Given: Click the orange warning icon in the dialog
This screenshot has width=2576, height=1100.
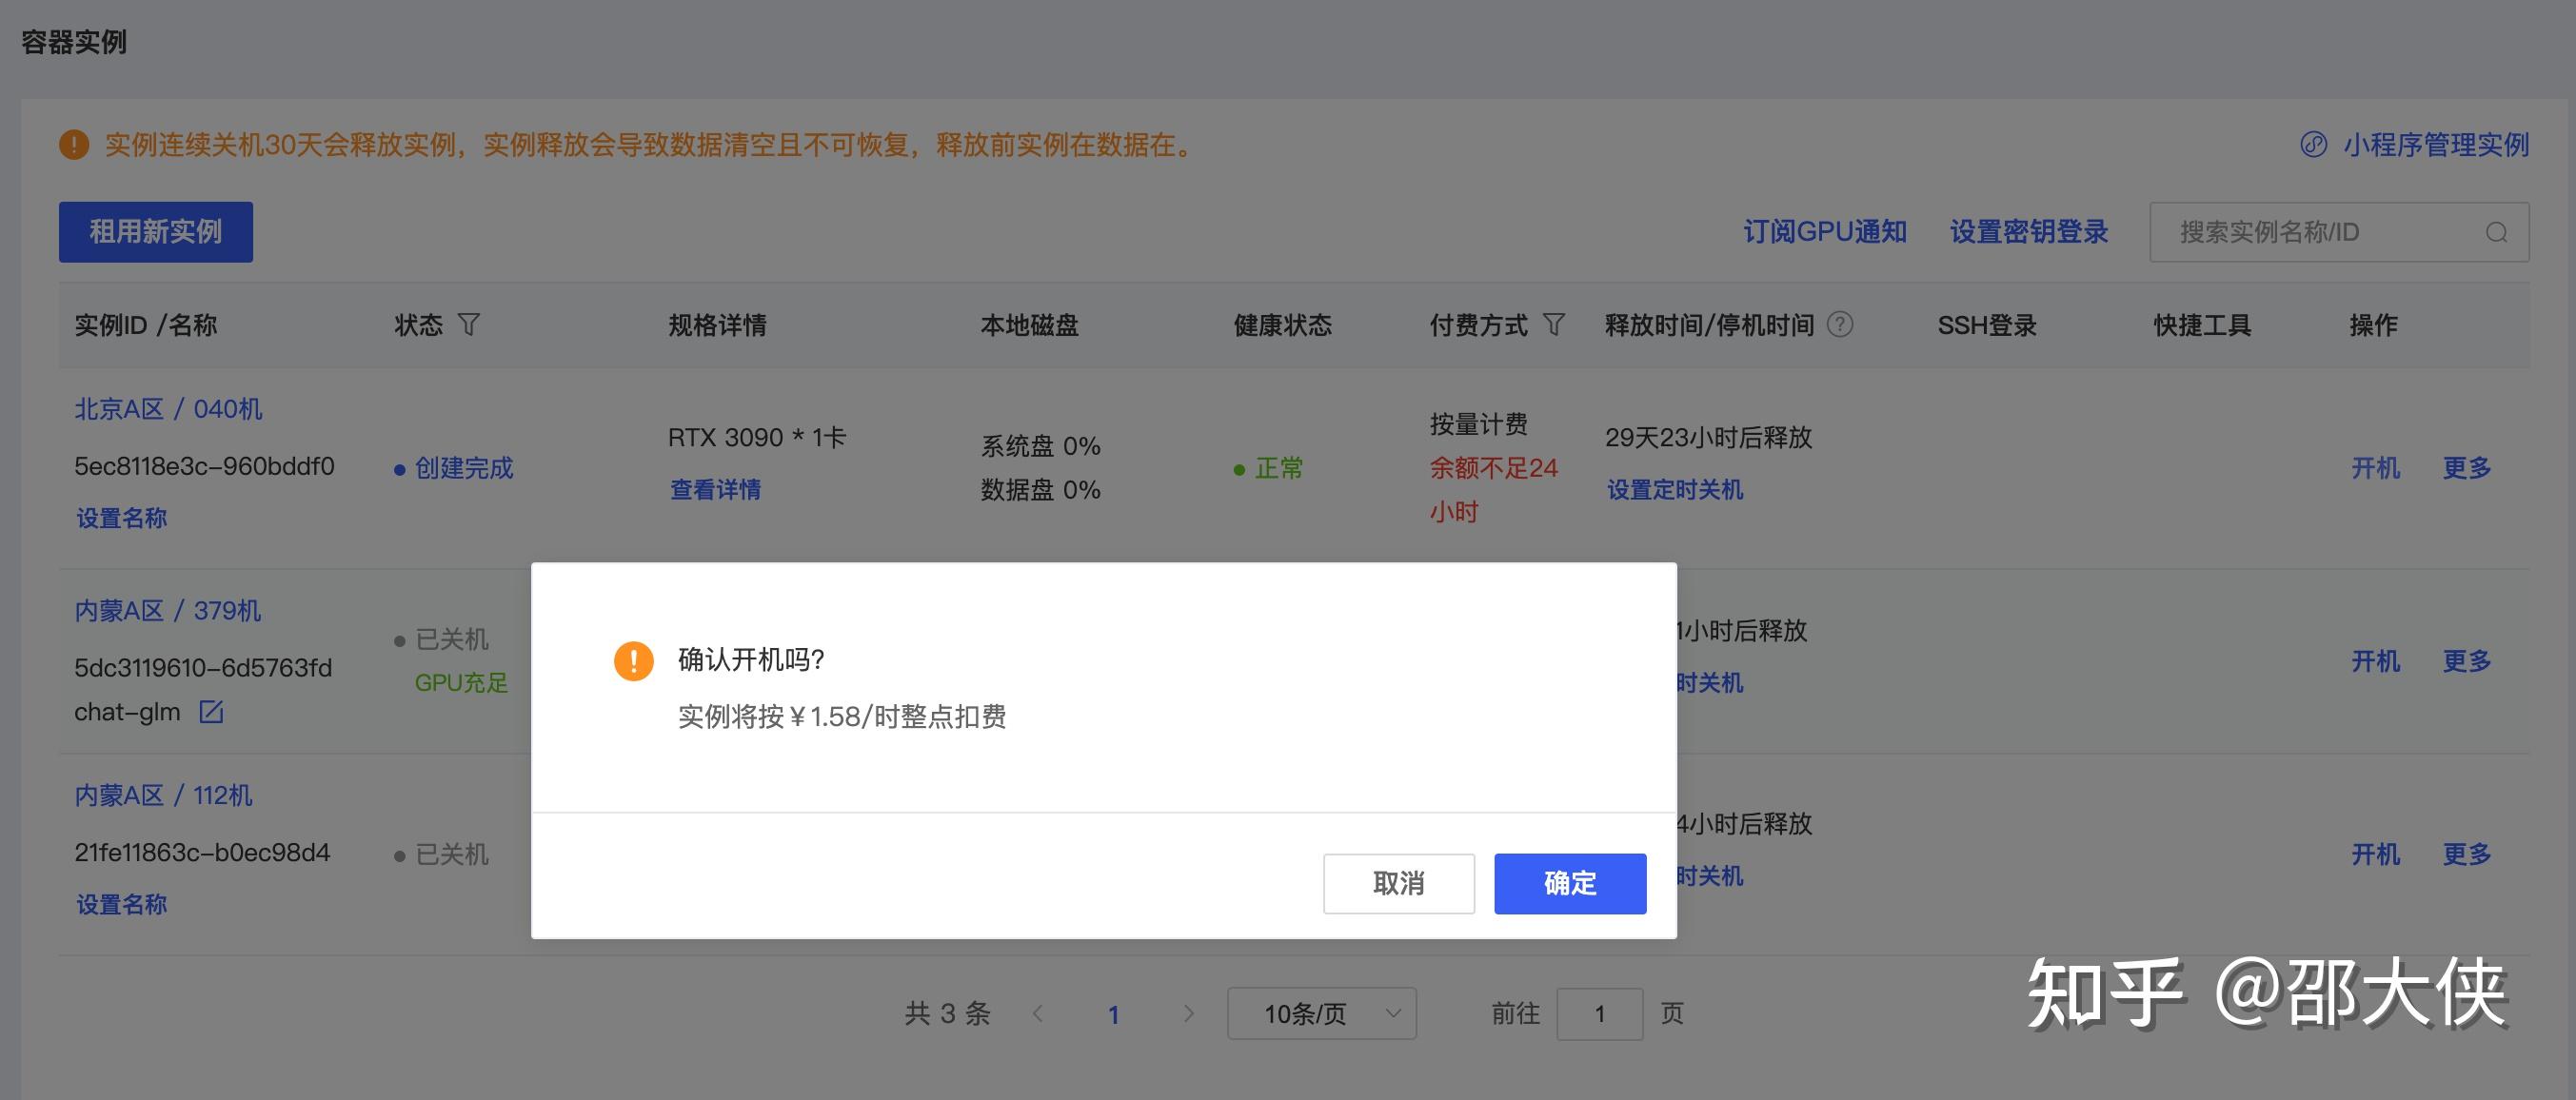Looking at the screenshot, I should point(633,660).
